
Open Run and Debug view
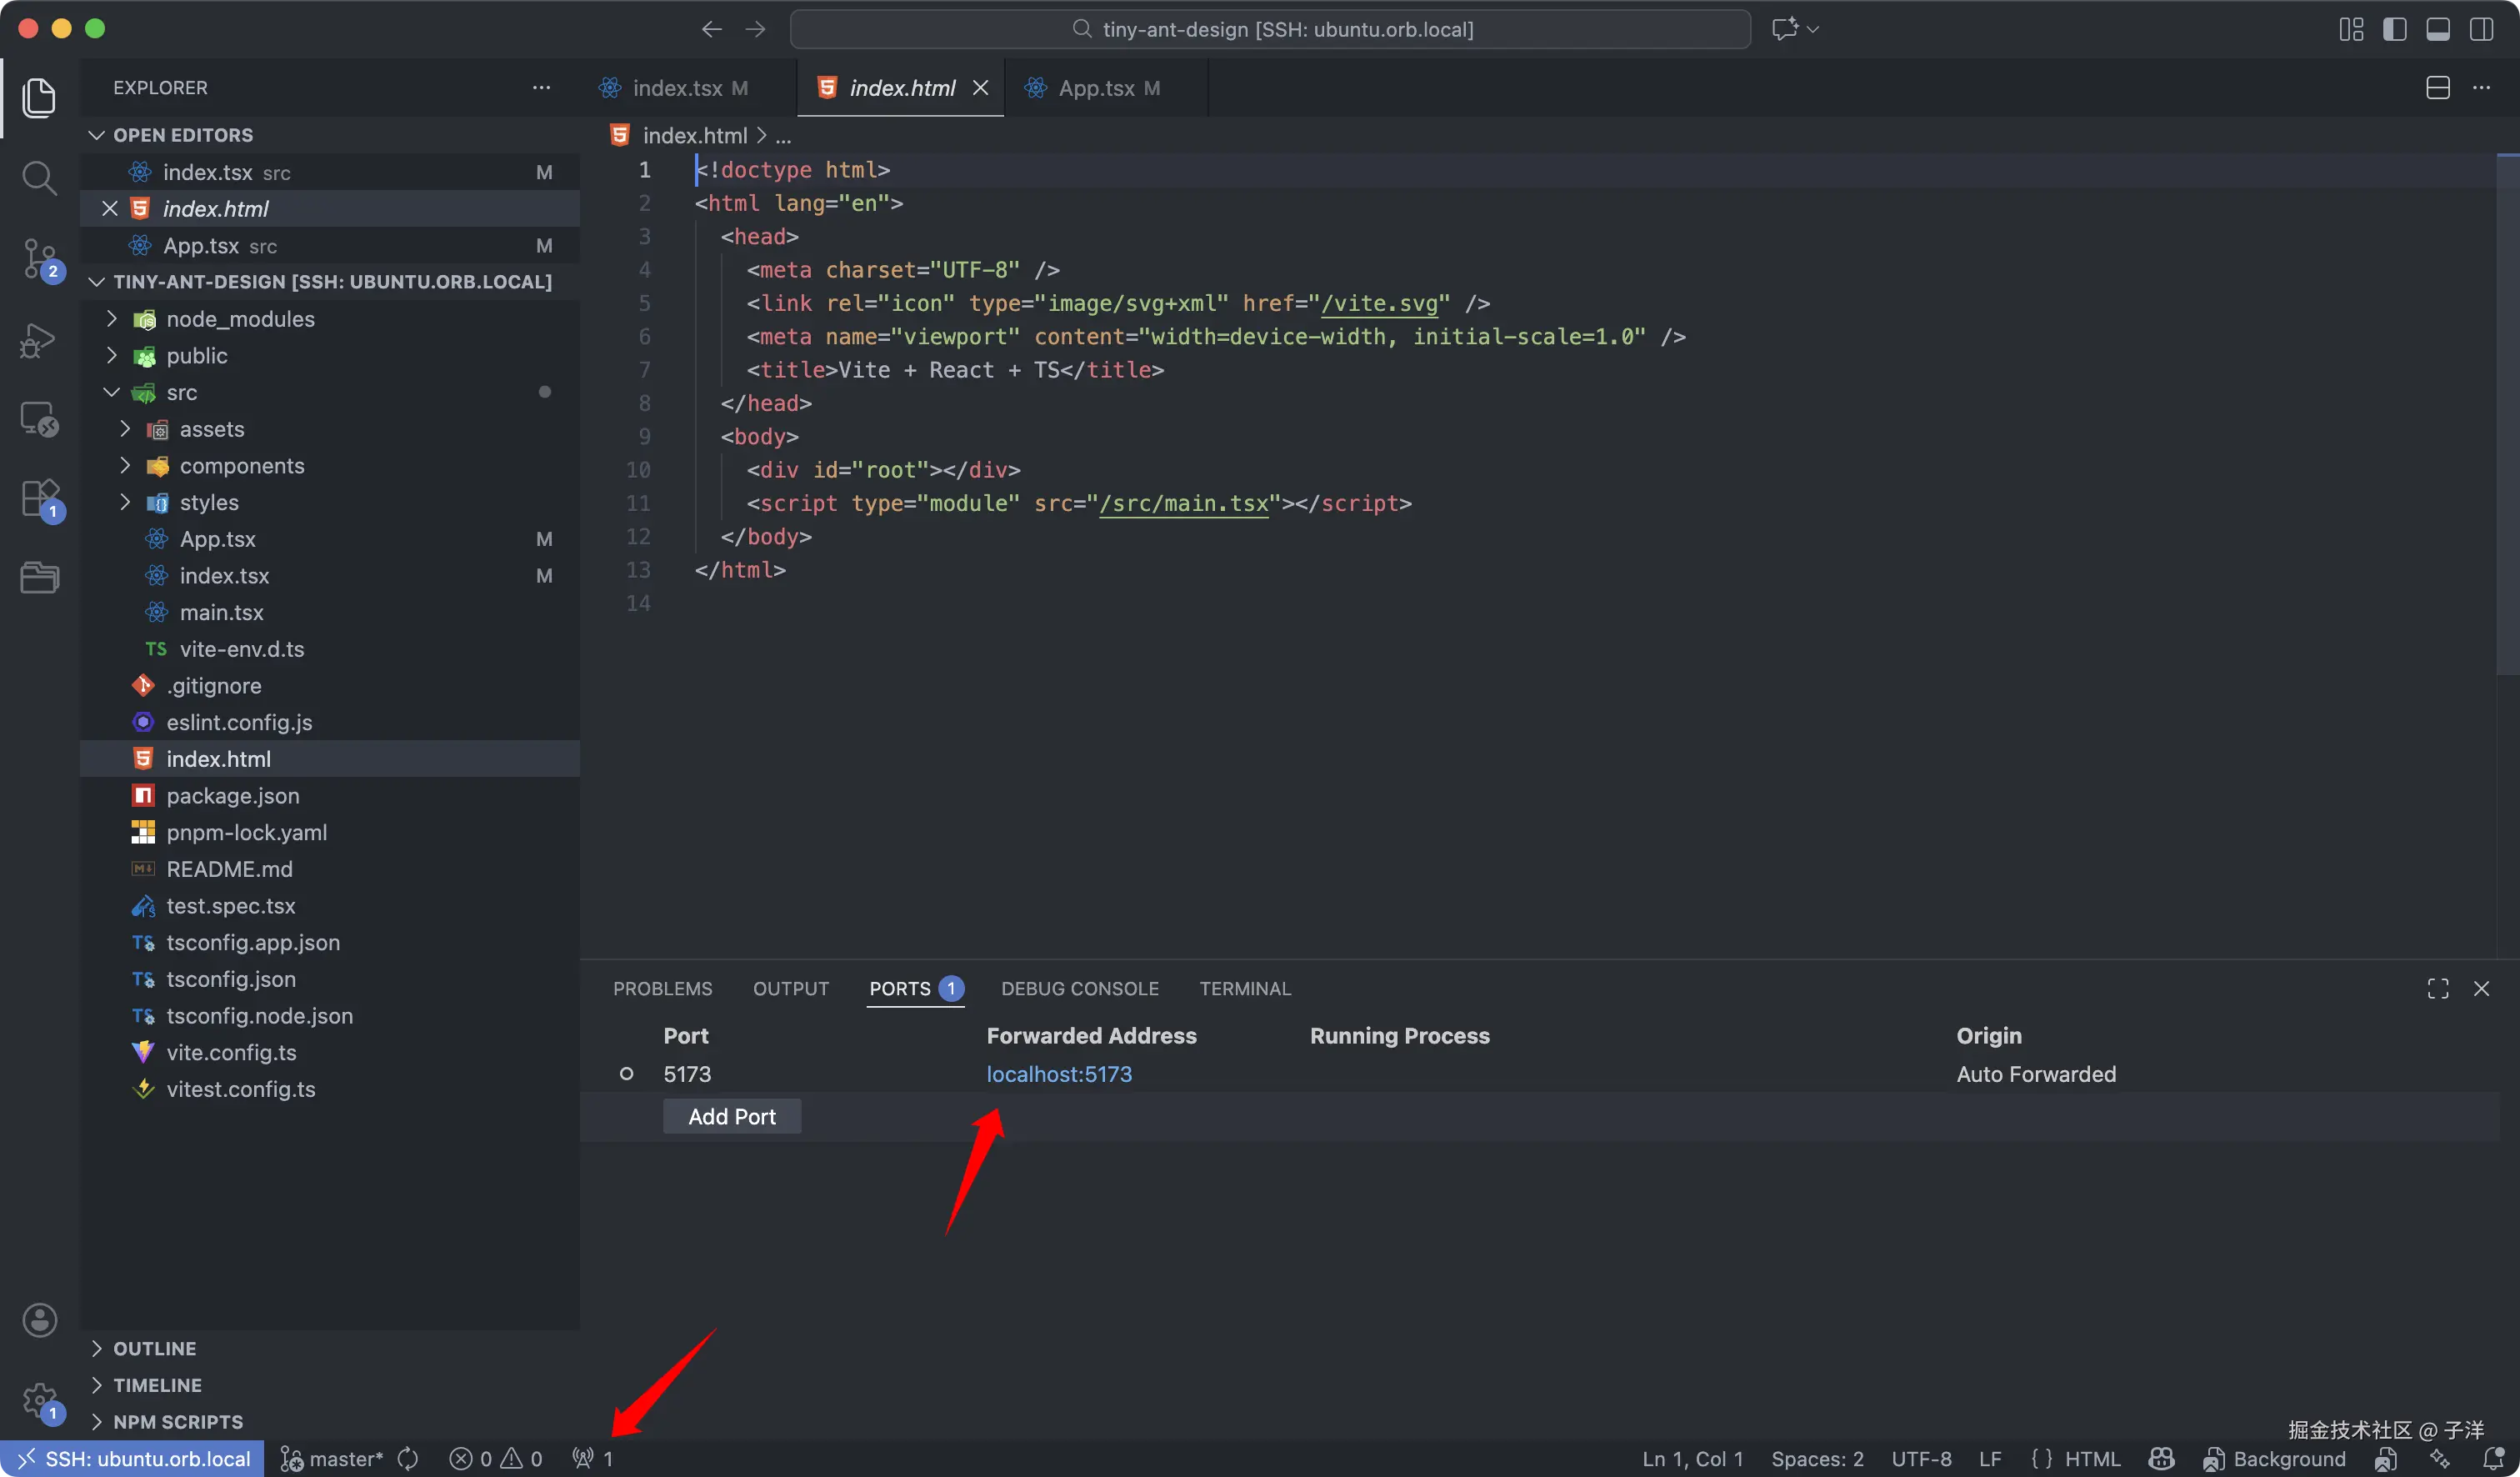click(x=39, y=340)
